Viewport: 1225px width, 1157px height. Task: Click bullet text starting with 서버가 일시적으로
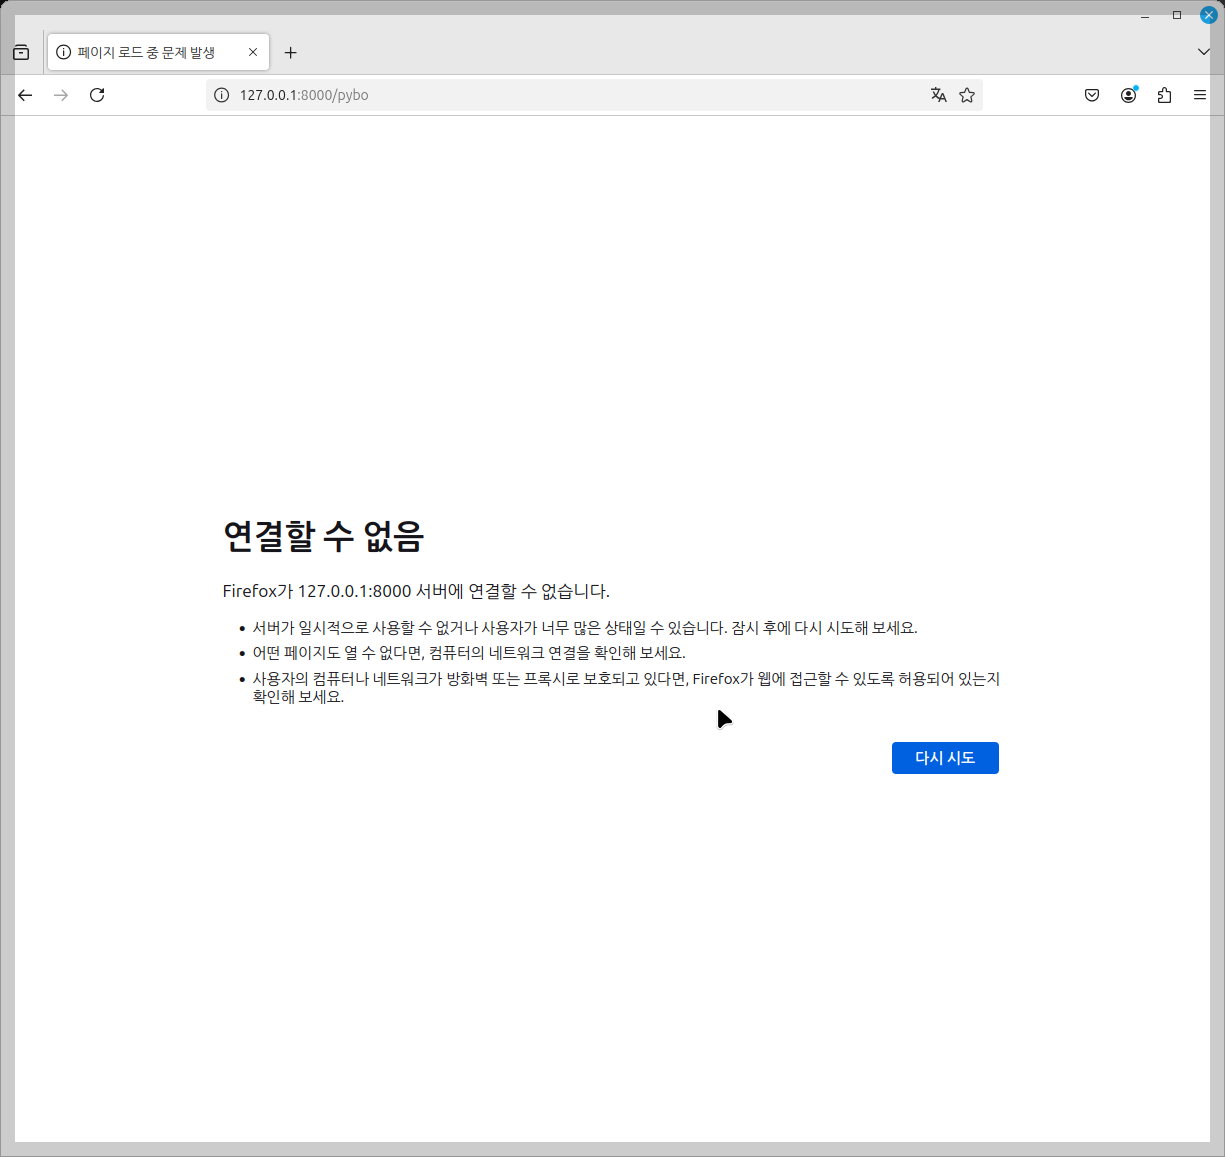tap(585, 628)
